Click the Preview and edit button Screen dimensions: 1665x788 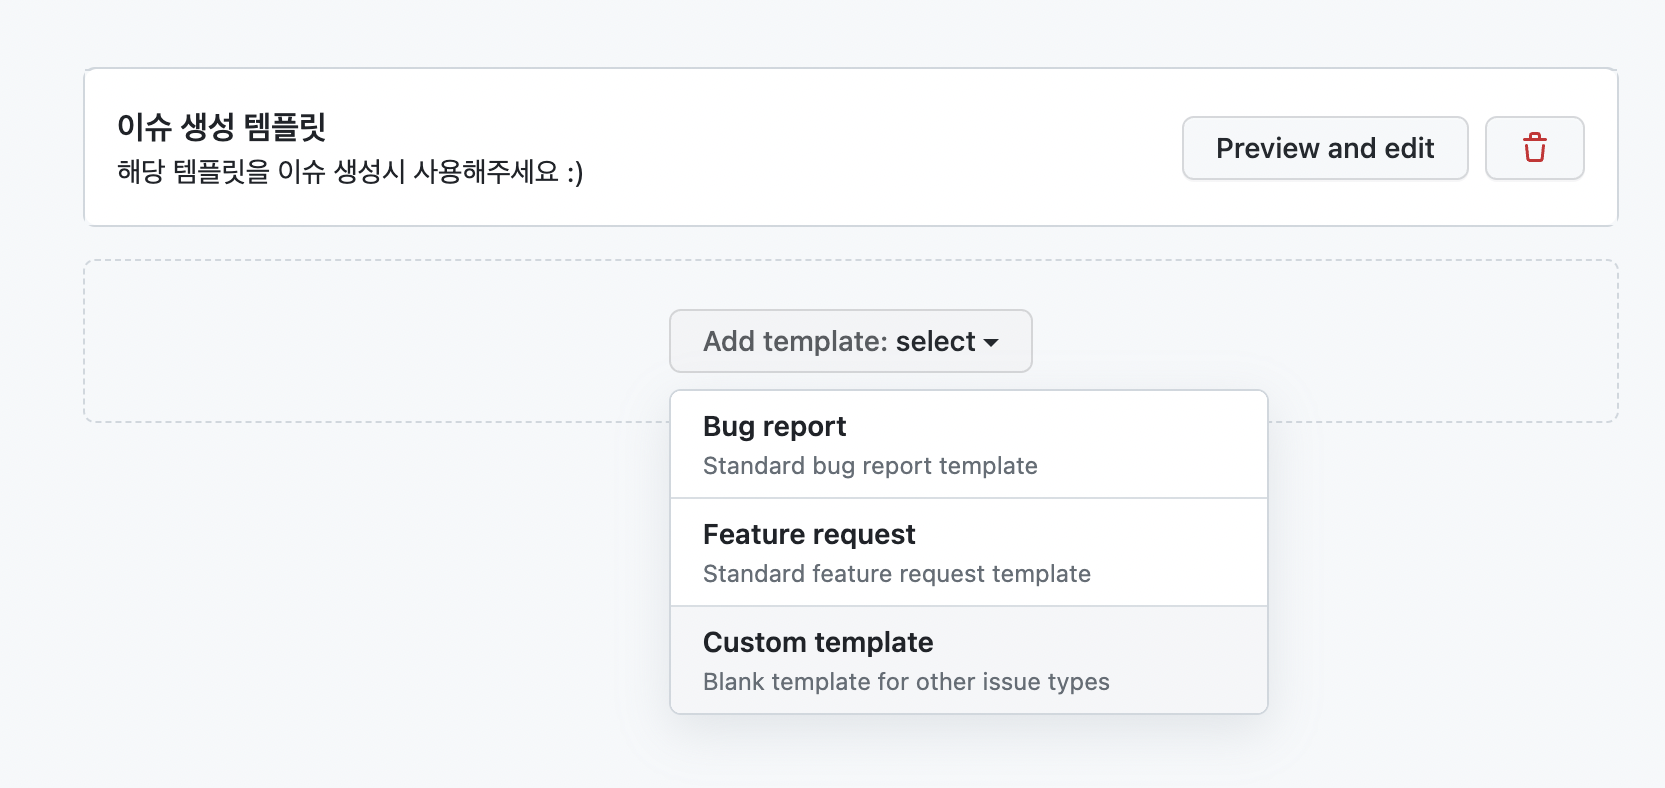1325,148
